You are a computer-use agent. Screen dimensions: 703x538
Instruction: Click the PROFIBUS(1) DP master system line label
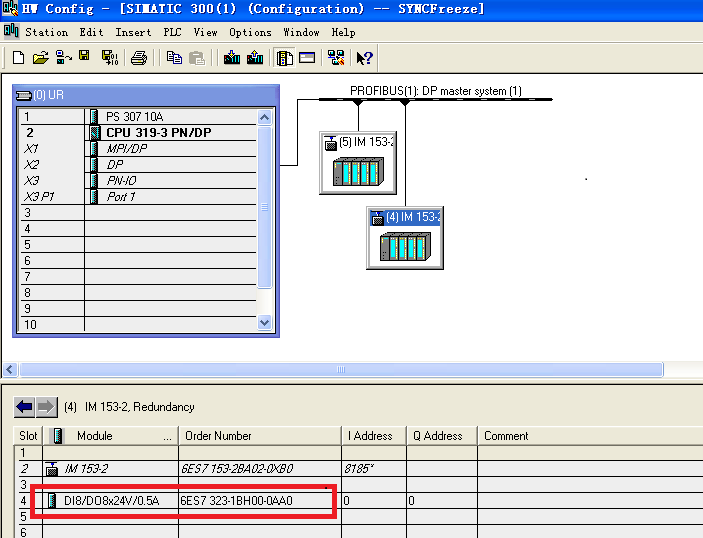tap(435, 91)
